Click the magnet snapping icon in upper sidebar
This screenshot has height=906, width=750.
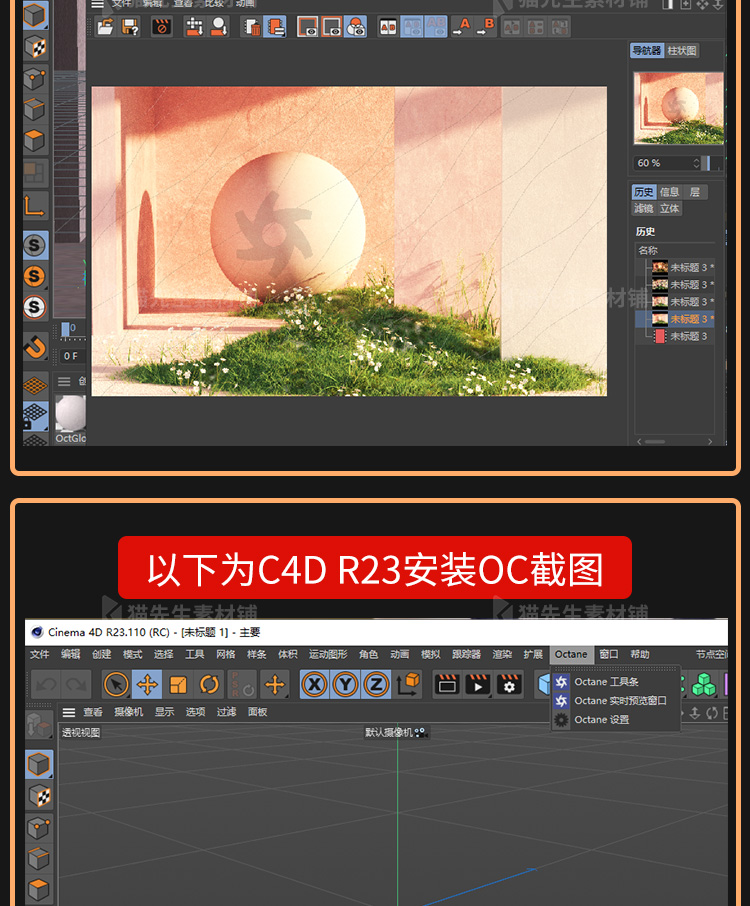click(35, 348)
